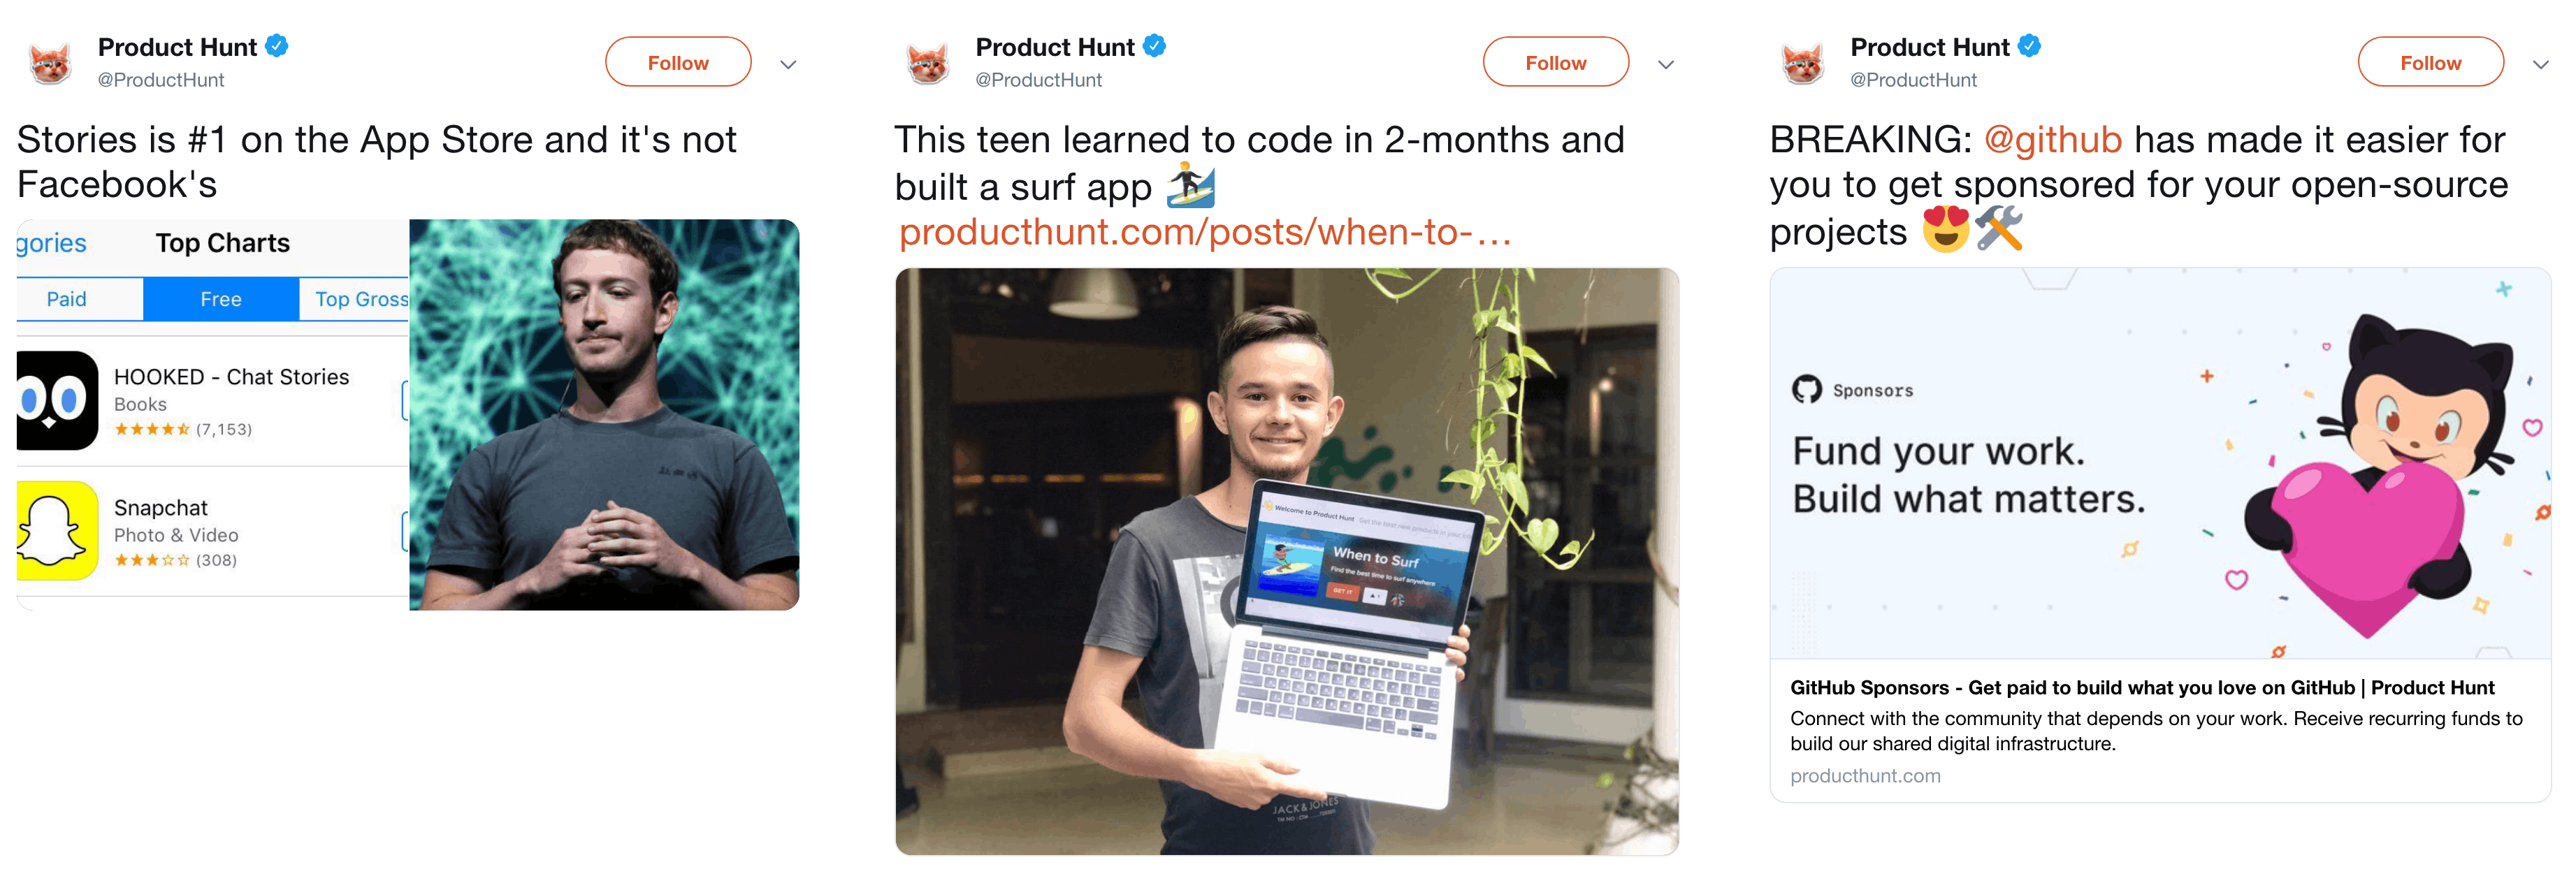Follow Product Hunt from the GitHub tweet
The width and height of the screenshot is (2576, 869).
pos(2431,62)
